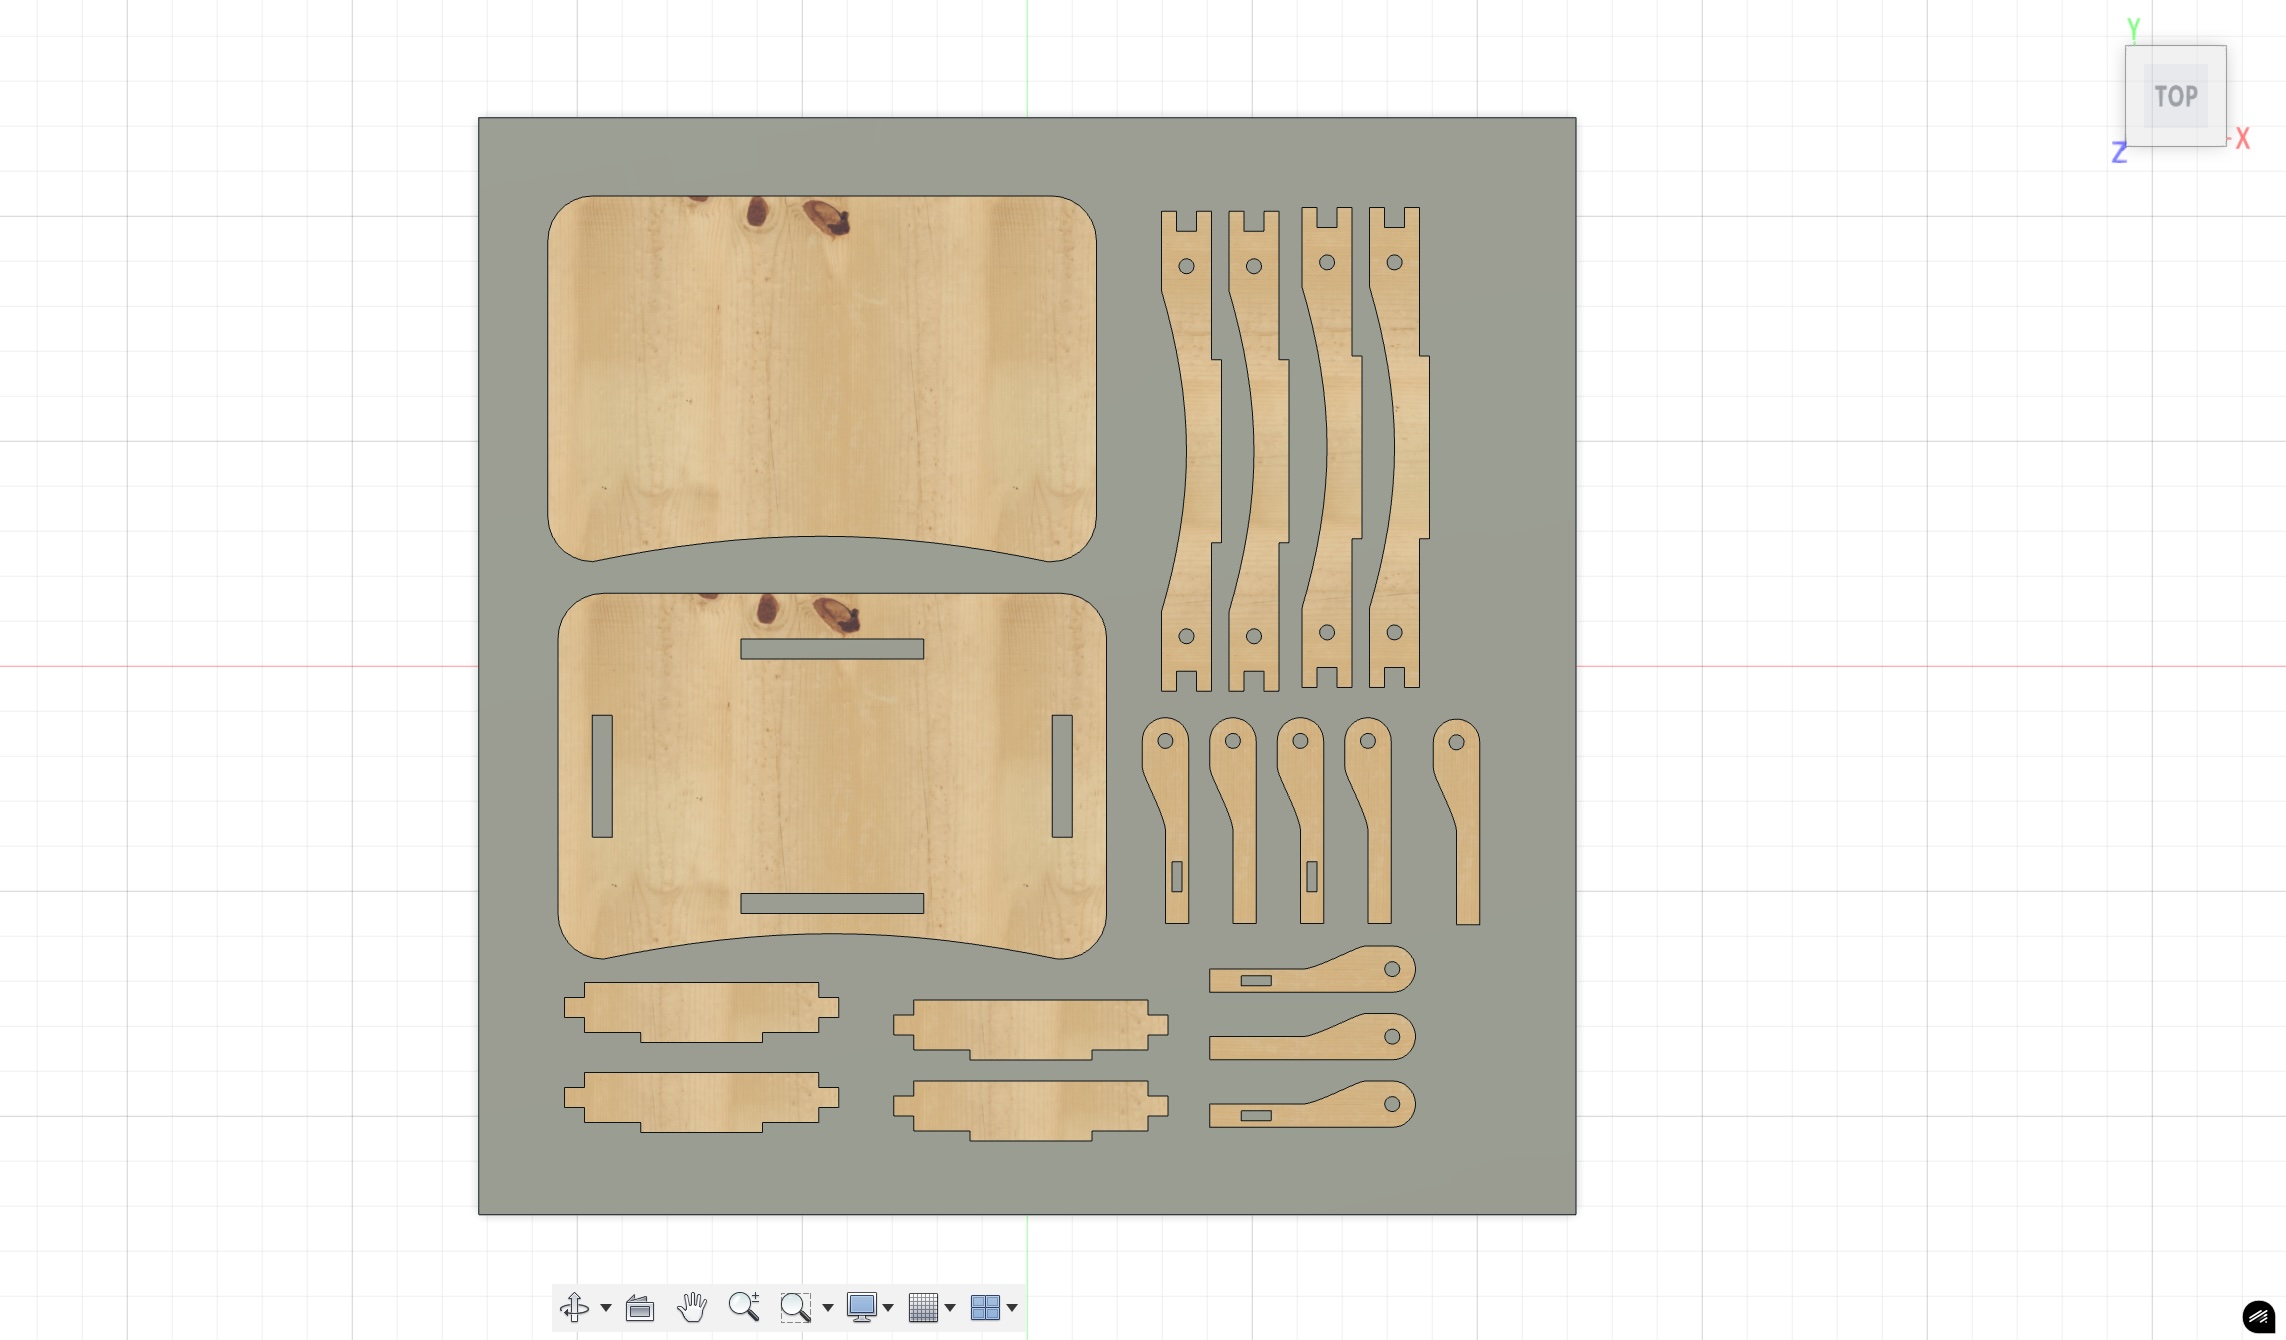Screen dimensions: 2286x1340
Task: Click the TOP face of the ViewCube
Action: [x=2175, y=96]
